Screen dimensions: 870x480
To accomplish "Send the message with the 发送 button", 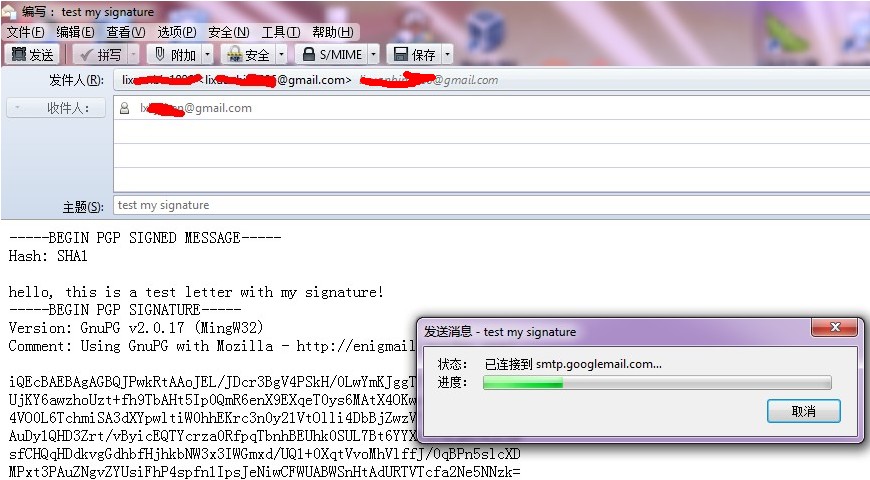I will 32,54.
